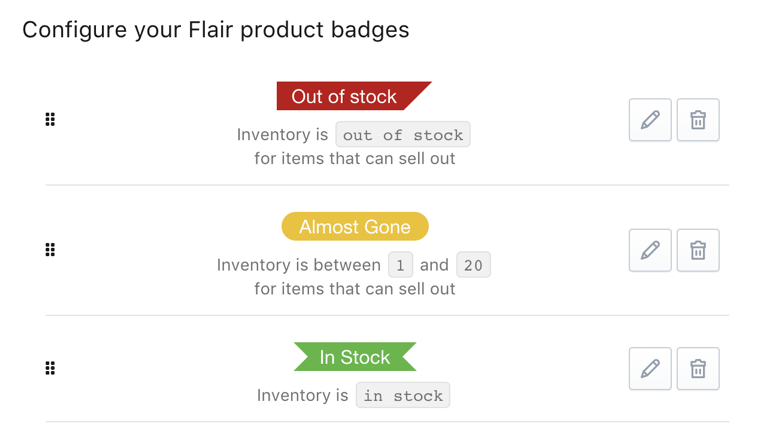The image size is (775, 431).
Task: Delete the Out of stock badge
Action: (x=698, y=120)
